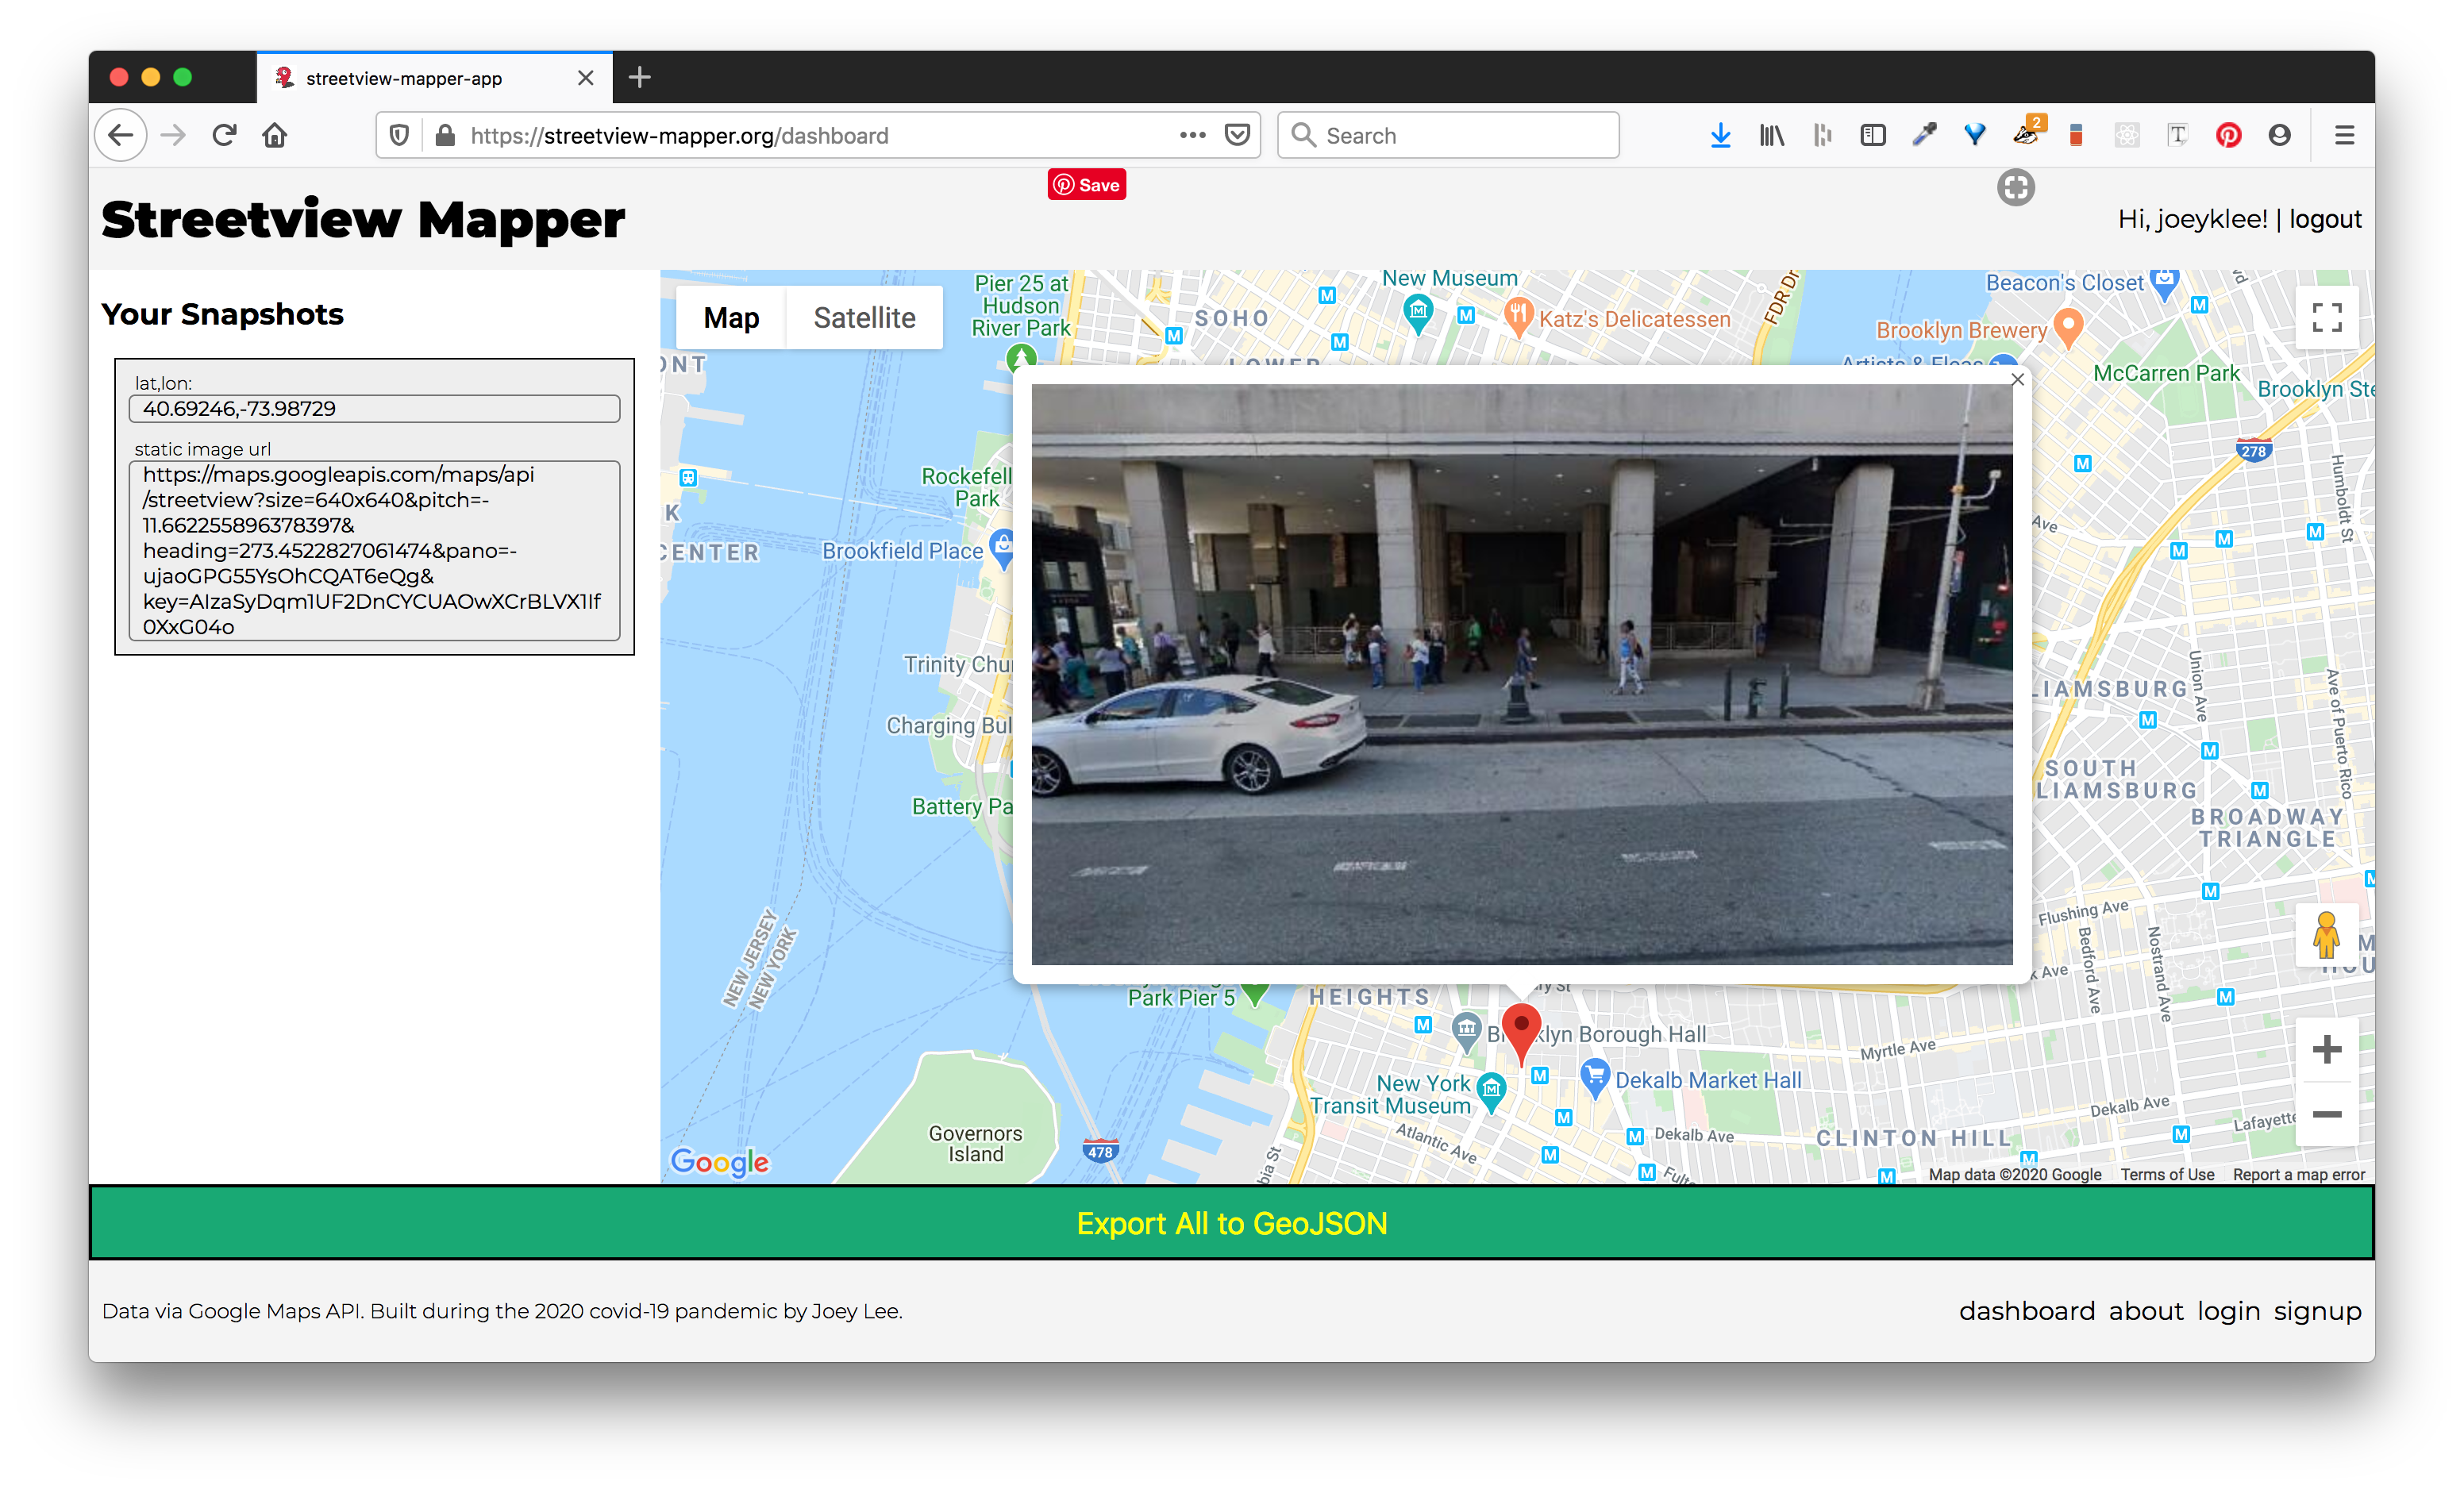Select the Map view type
The height and width of the screenshot is (1489, 2464).
(x=731, y=318)
